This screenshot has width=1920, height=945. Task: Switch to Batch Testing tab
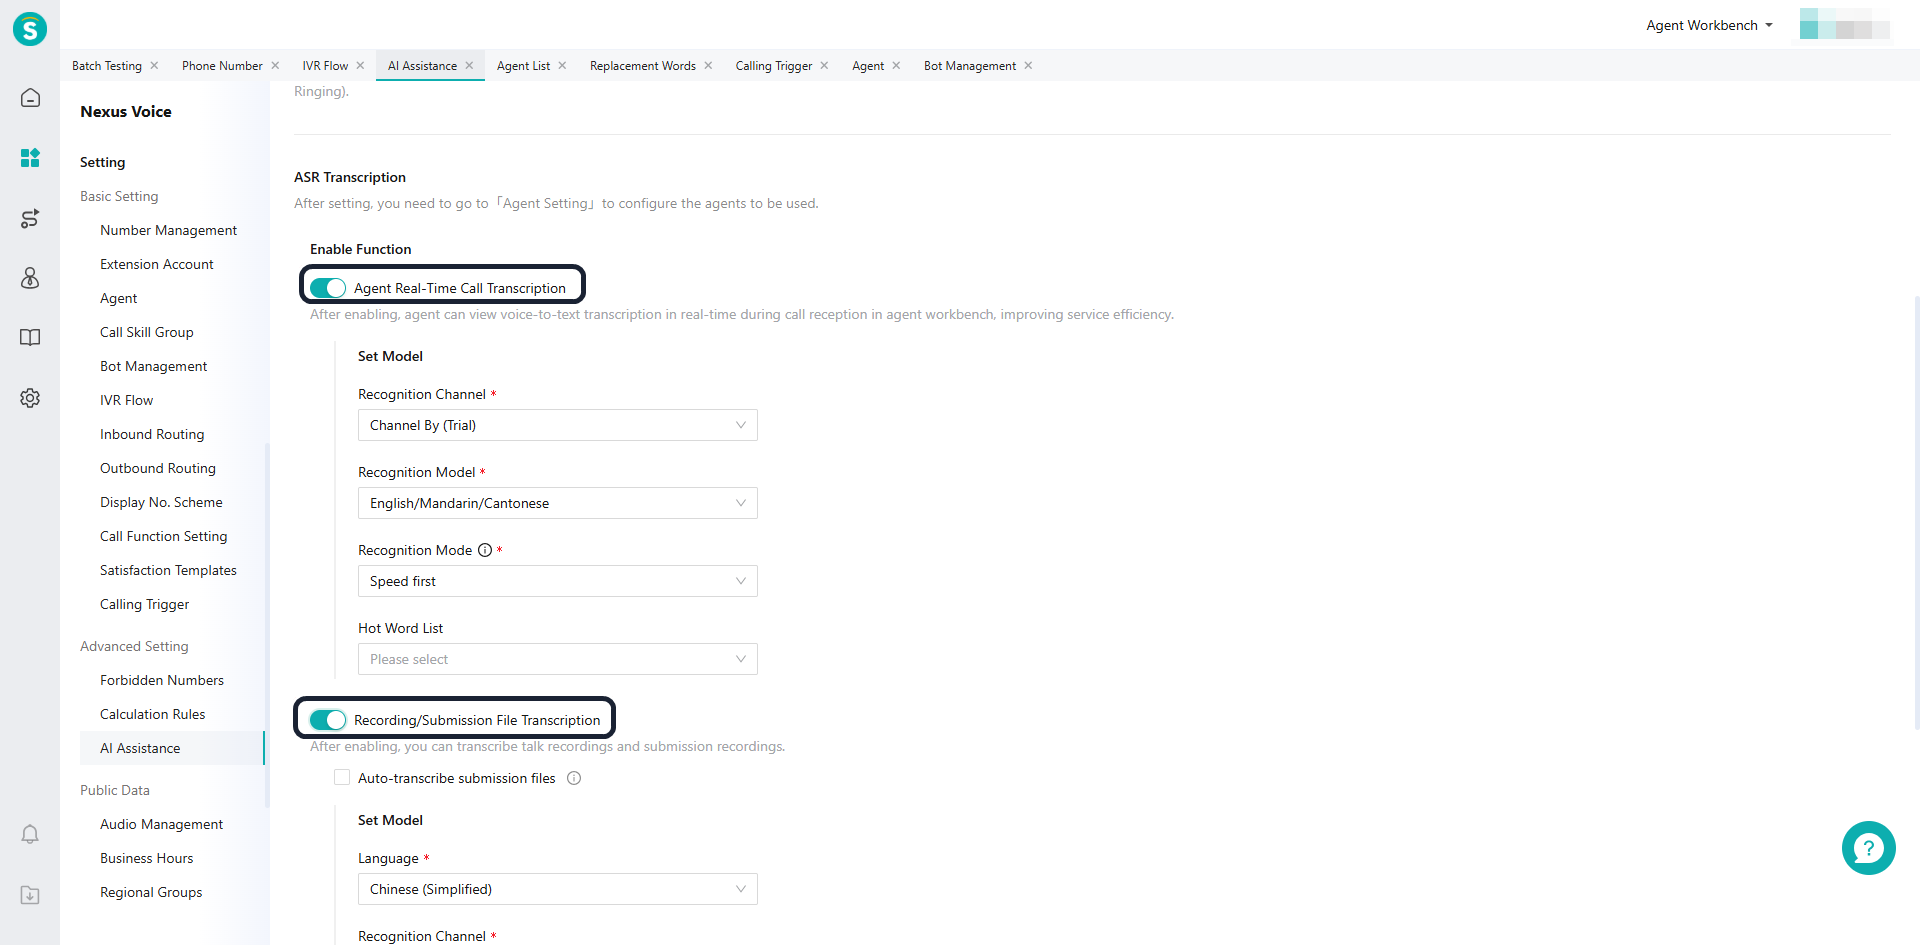107,66
